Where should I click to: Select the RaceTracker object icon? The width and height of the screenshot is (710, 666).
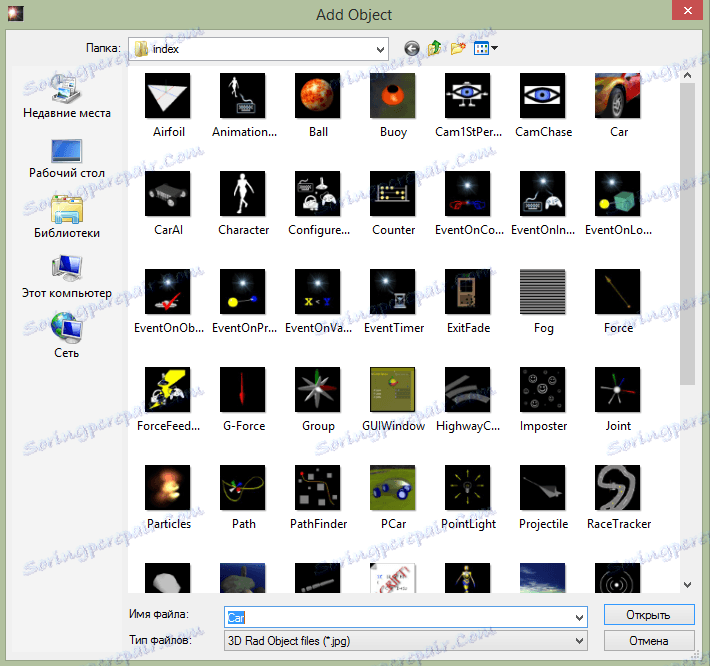click(x=618, y=488)
